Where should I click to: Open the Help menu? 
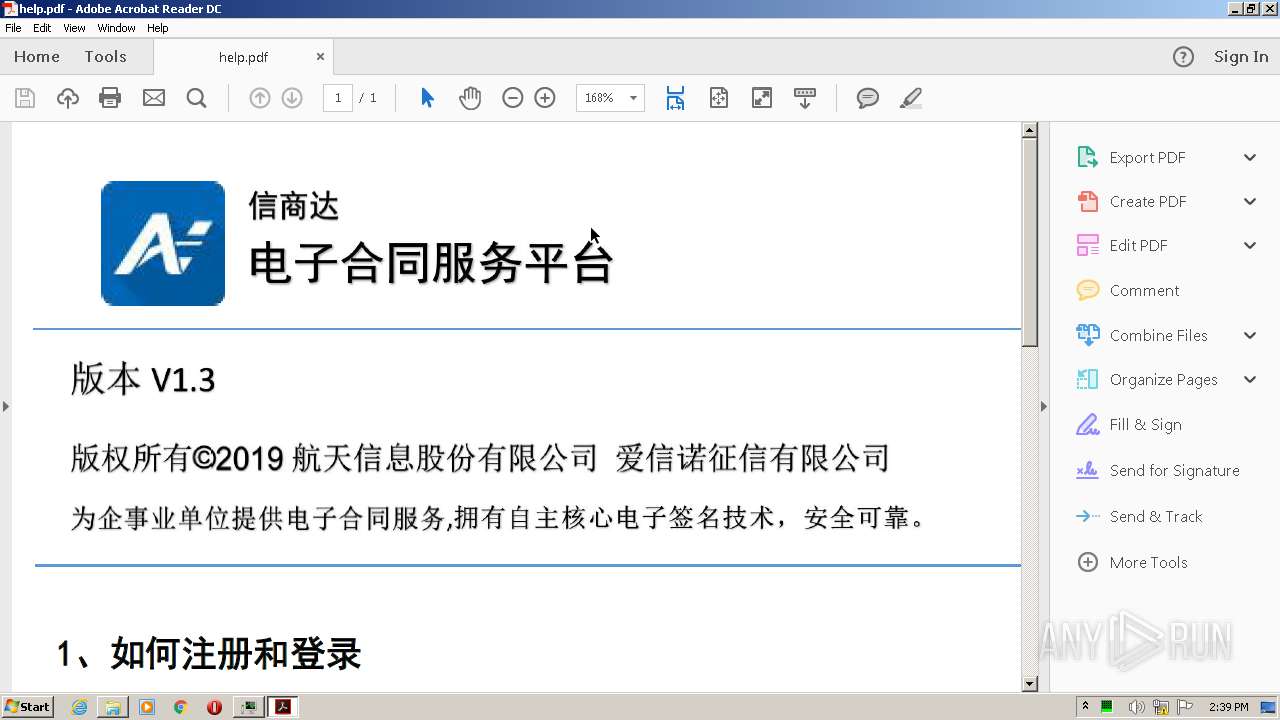click(158, 28)
